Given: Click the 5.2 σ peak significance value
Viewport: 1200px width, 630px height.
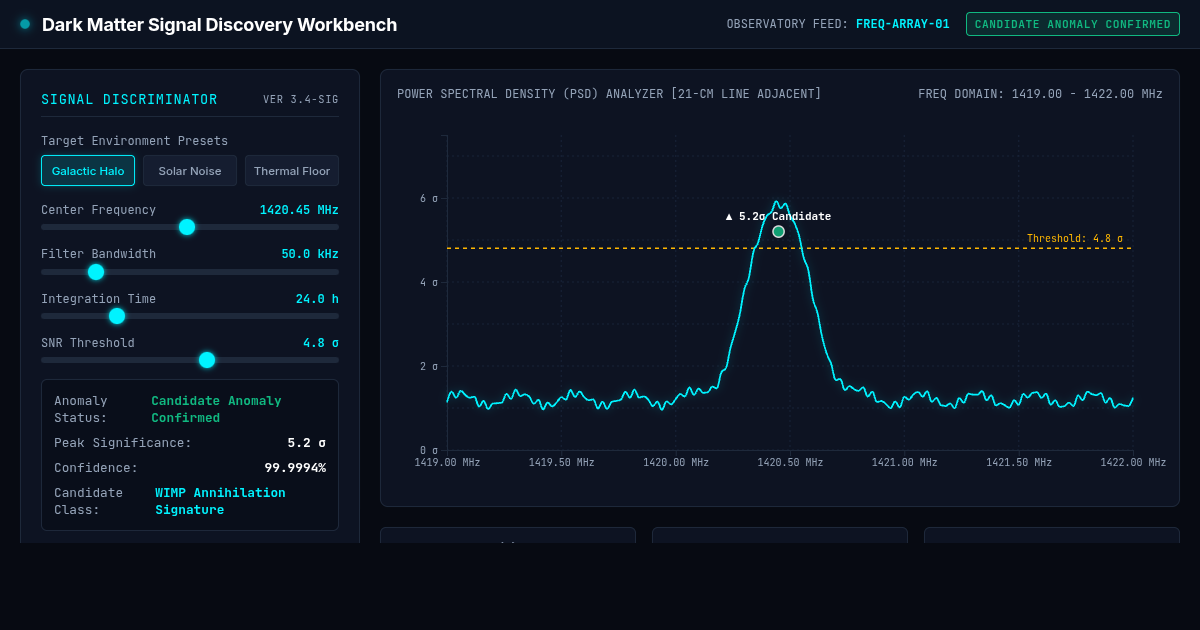Looking at the screenshot, I should tap(306, 443).
